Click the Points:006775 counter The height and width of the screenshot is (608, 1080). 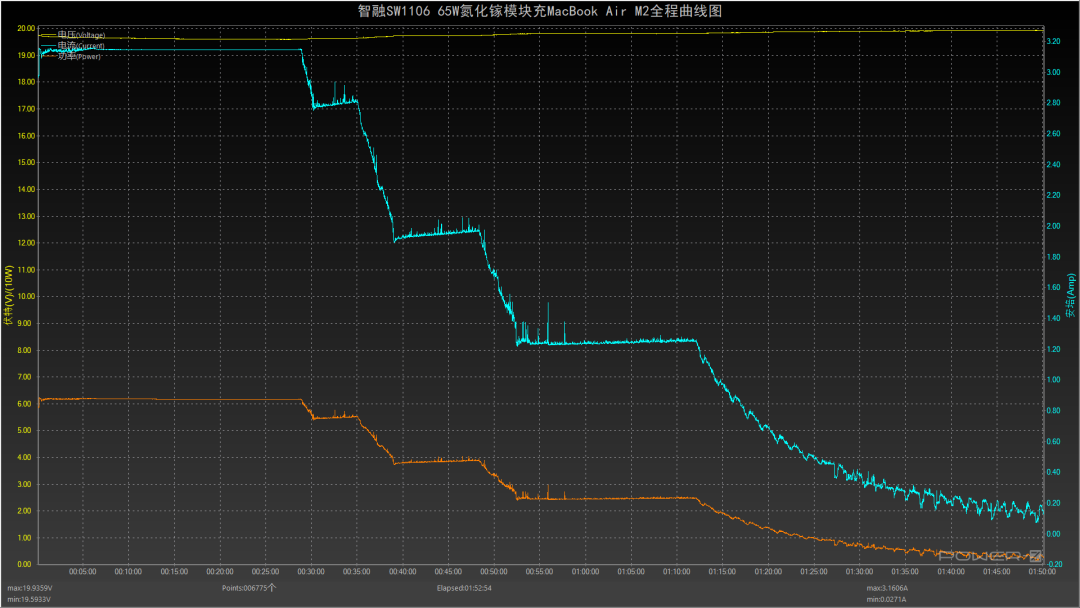click(245, 588)
